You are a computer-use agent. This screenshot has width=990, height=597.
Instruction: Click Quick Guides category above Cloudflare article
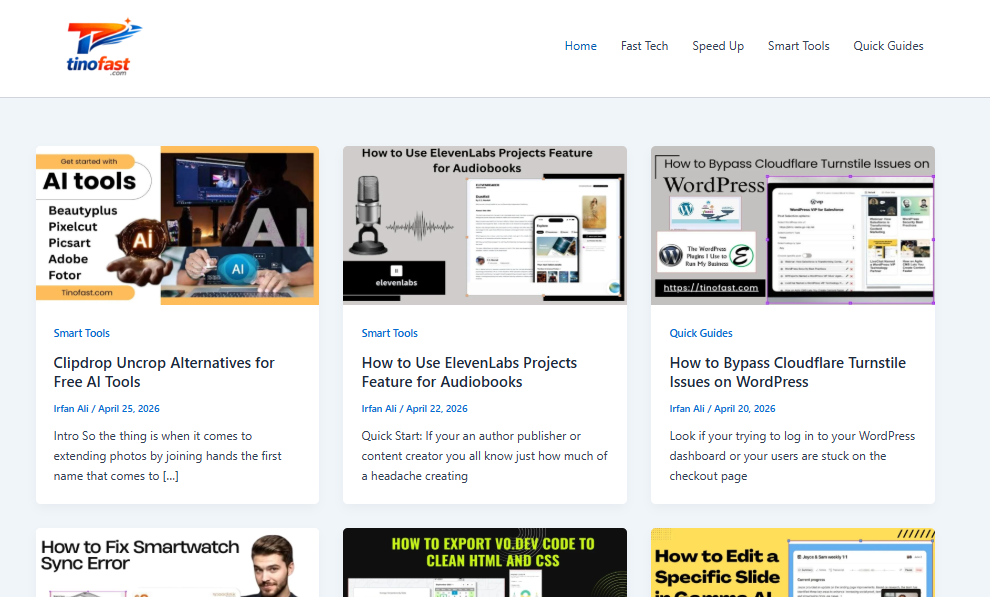click(701, 333)
